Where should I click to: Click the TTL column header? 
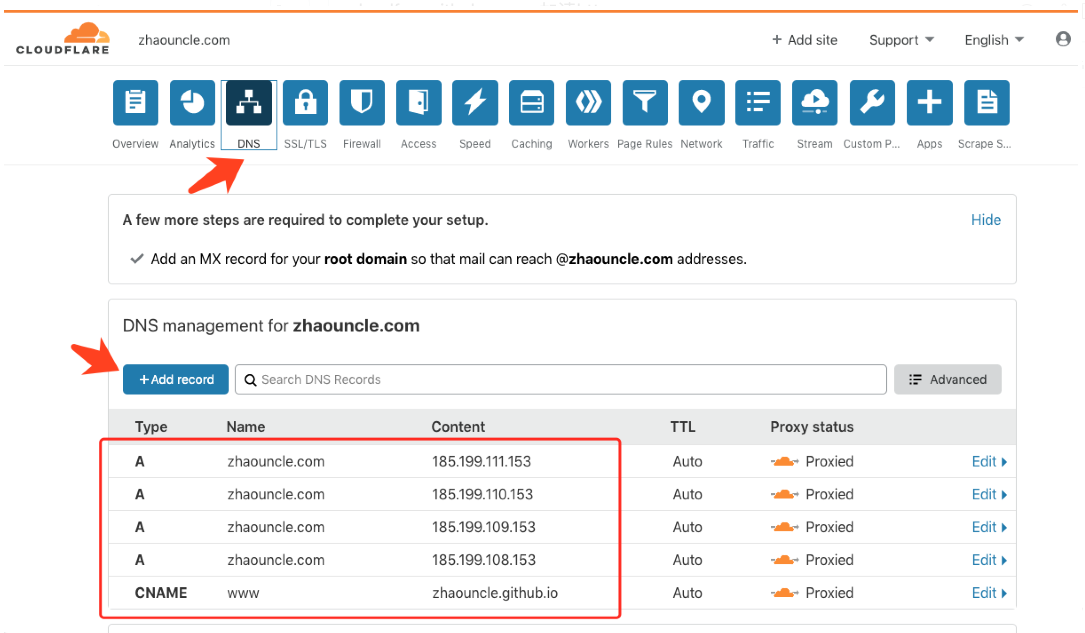[x=682, y=427]
